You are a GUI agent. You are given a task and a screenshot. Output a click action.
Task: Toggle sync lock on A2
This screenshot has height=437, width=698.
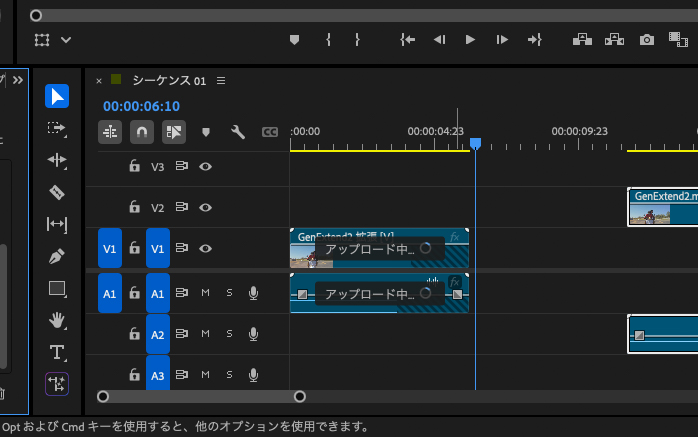point(182,334)
